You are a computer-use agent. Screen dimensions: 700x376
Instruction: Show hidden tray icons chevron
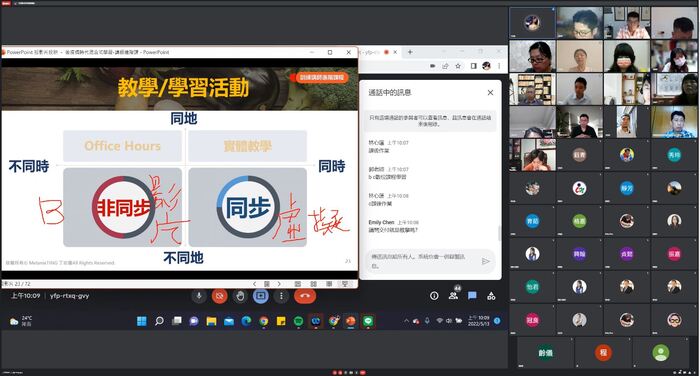coord(406,321)
